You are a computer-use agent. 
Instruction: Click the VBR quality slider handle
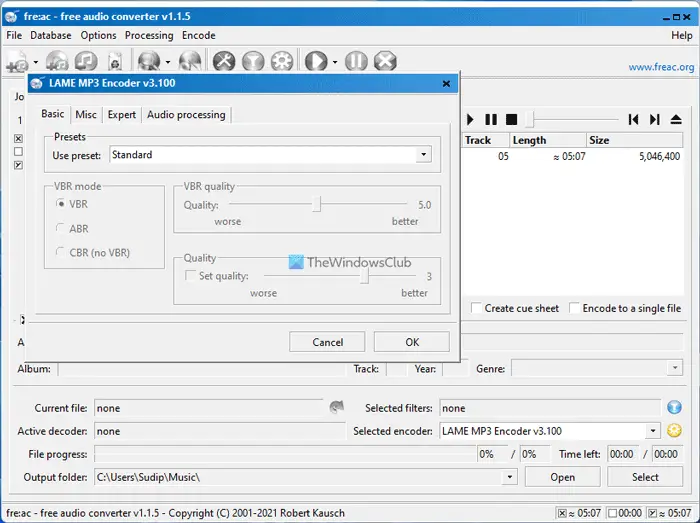point(317,204)
